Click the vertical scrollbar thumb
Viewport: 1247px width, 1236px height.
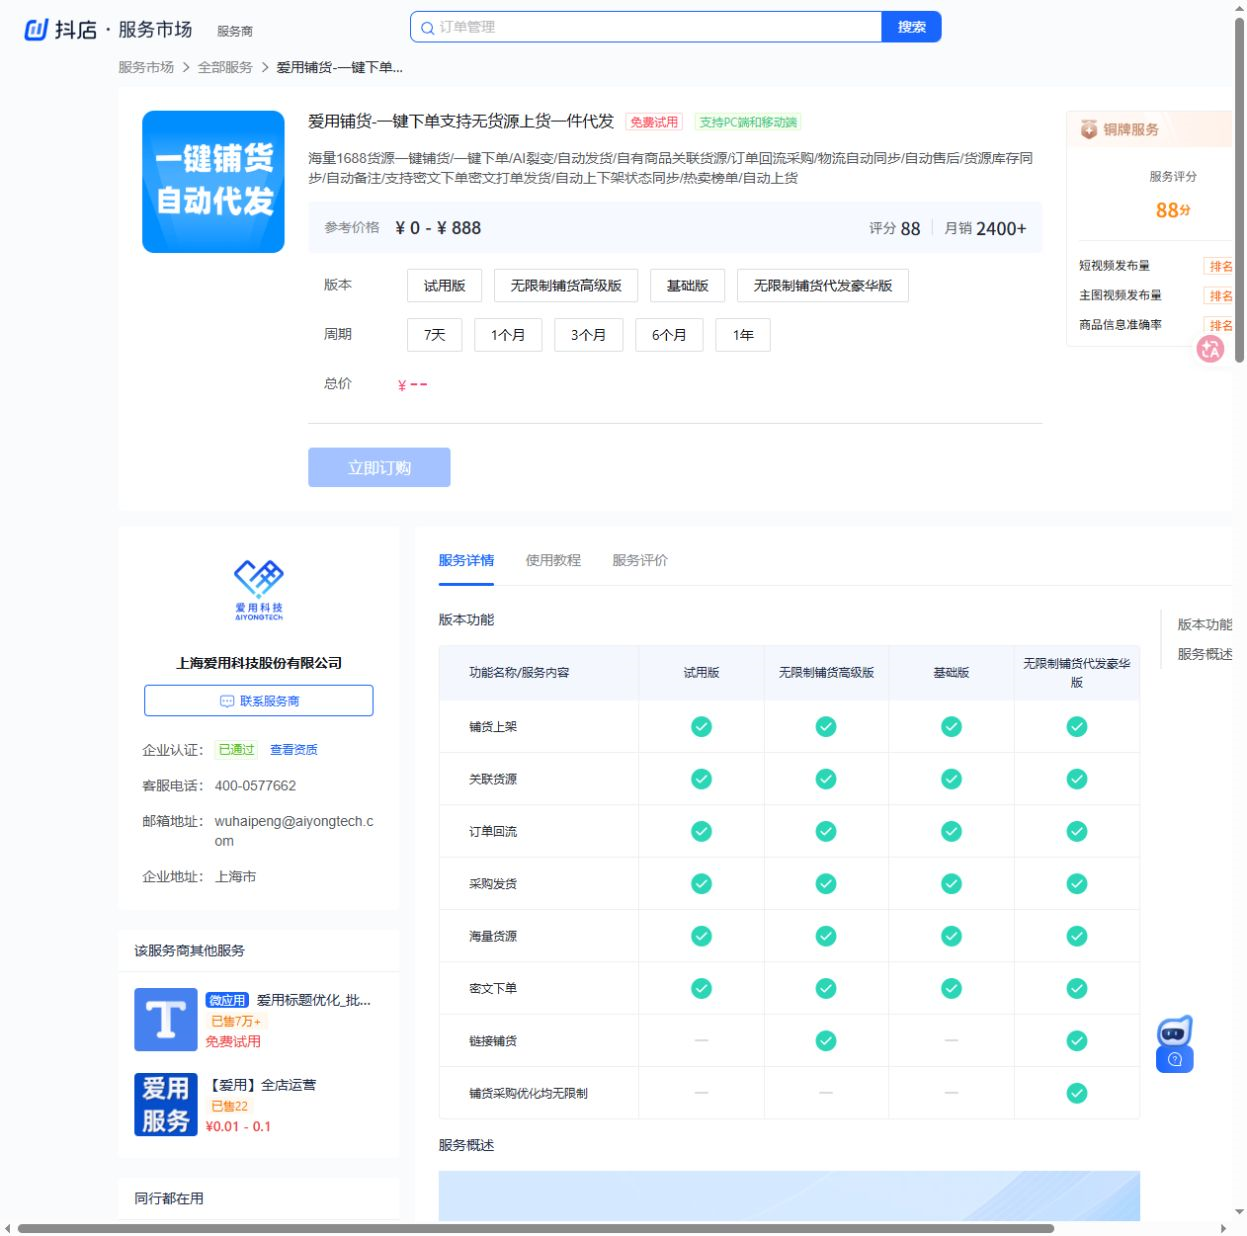1239,190
